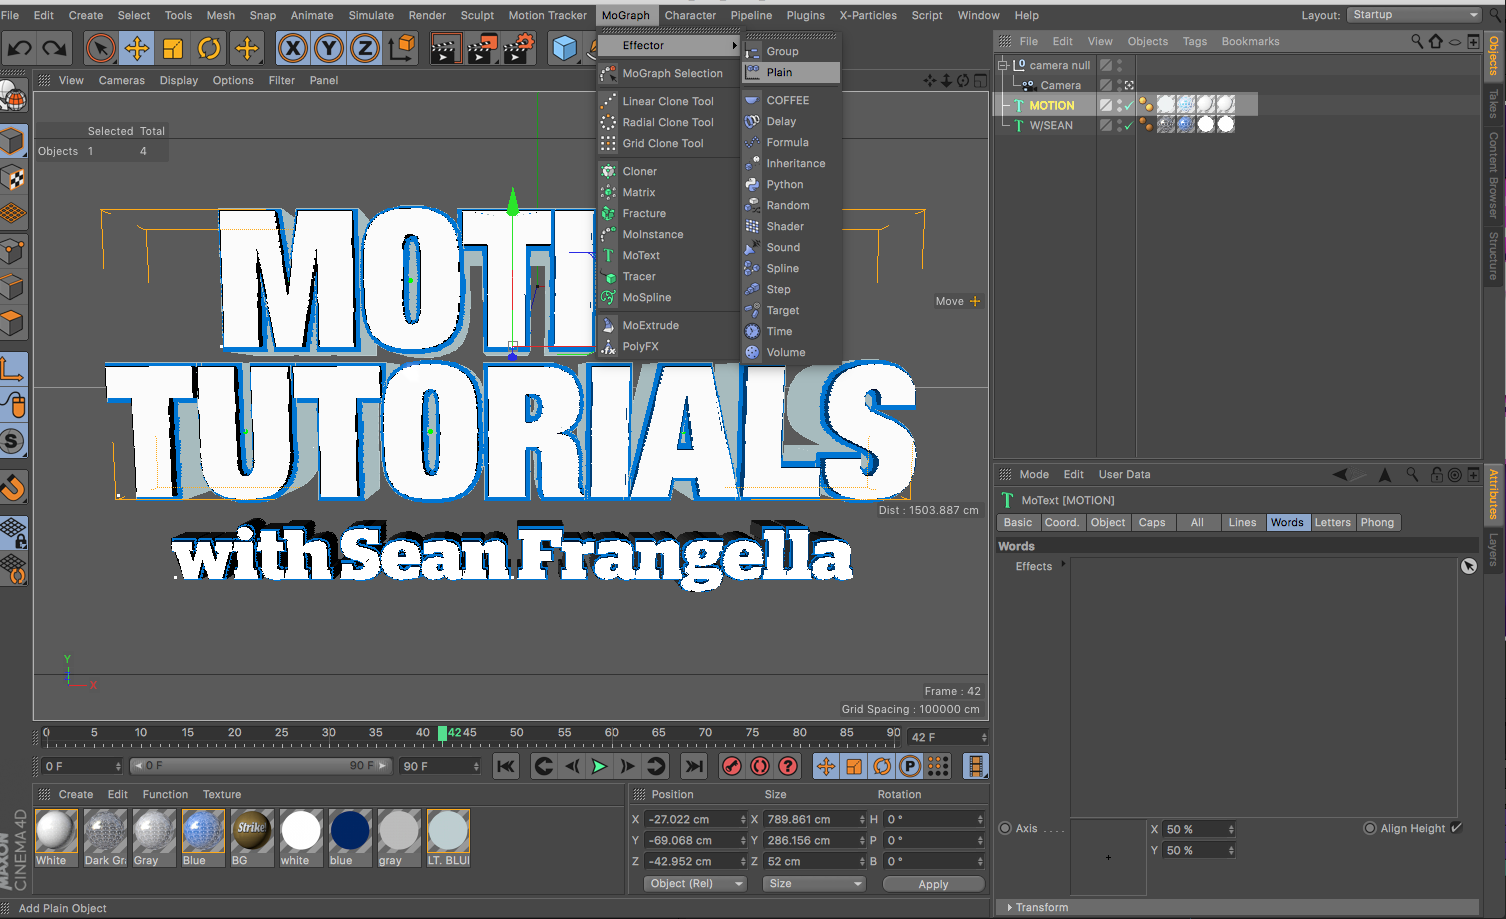This screenshot has height=919, width=1506.
Task: Click User Data in Attributes manager
Action: (1124, 474)
